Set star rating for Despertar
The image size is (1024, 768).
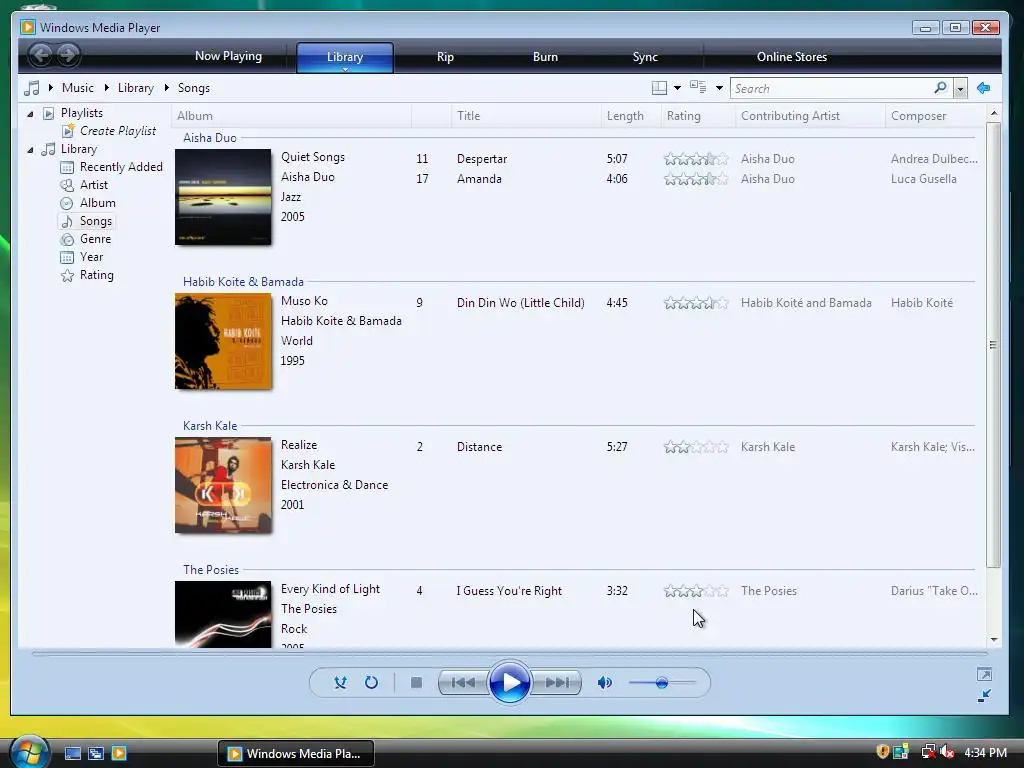tap(696, 159)
